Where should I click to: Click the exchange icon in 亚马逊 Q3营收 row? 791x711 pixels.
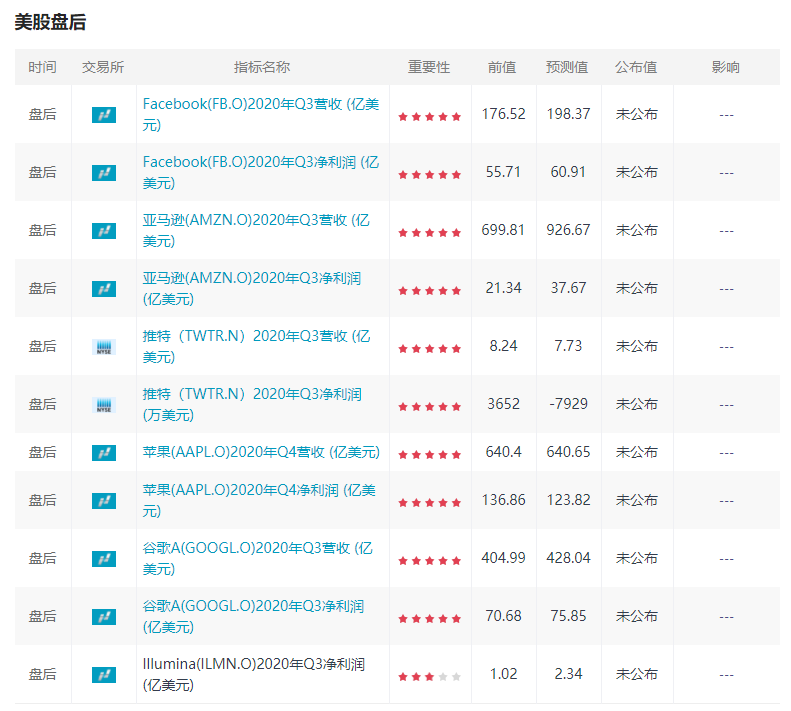104,231
